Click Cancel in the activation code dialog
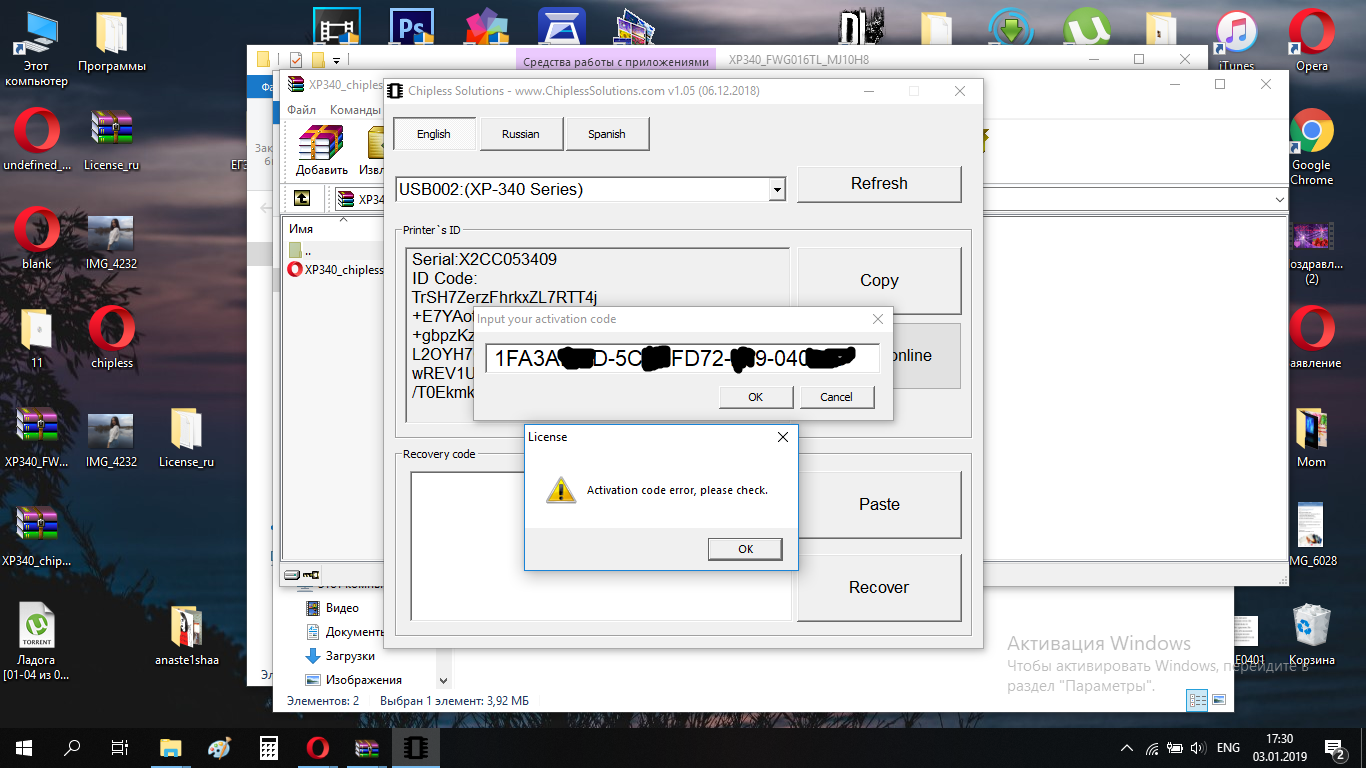1366x768 pixels. coord(837,397)
